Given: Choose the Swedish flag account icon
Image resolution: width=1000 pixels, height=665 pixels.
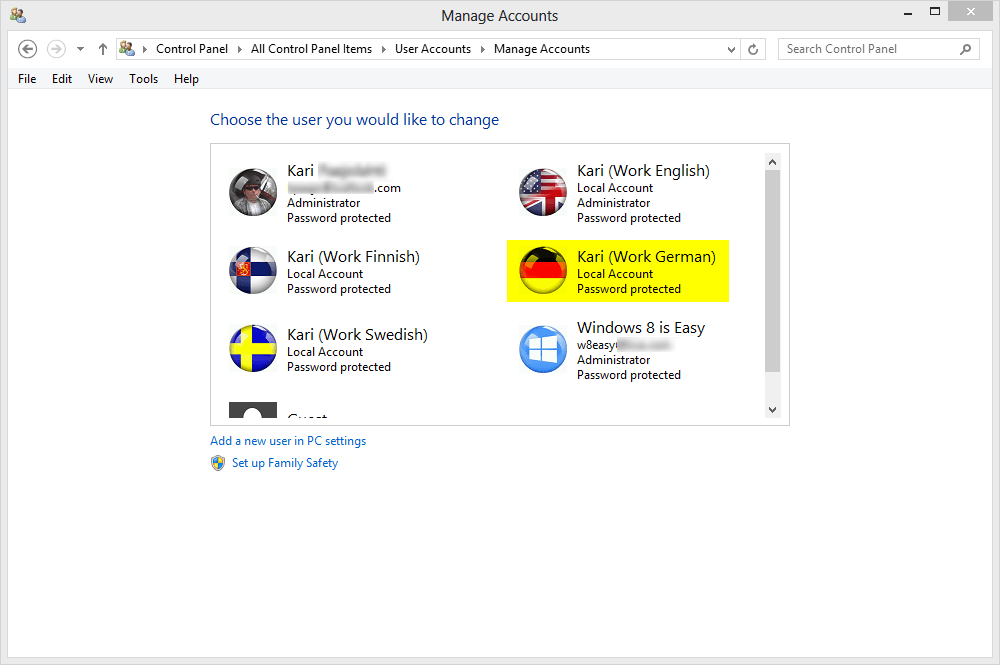Looking at the screenshot, I should (x=253, y=349).
